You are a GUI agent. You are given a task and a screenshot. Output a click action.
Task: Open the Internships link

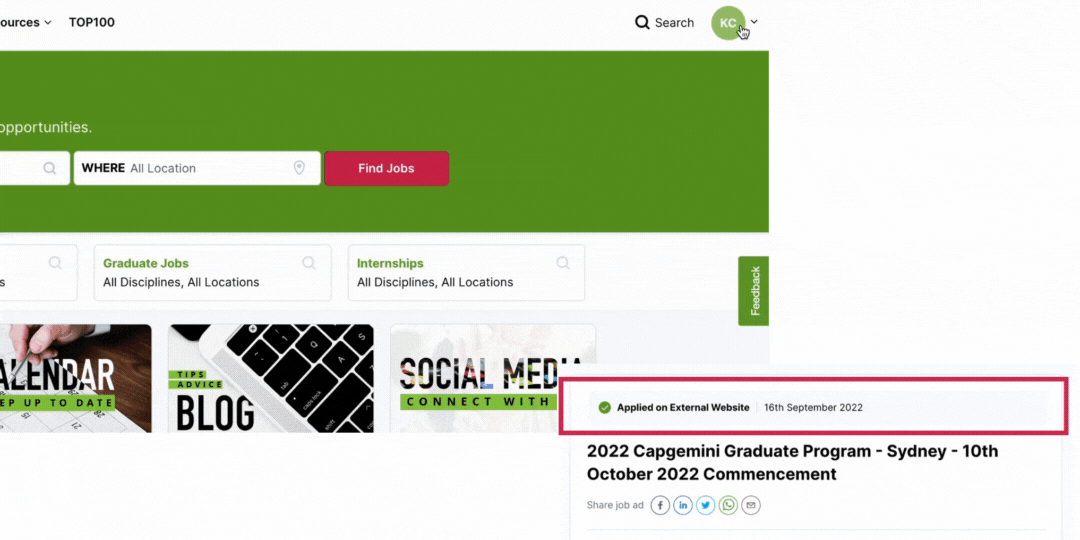pyautogui.click(x=390, y=263)
